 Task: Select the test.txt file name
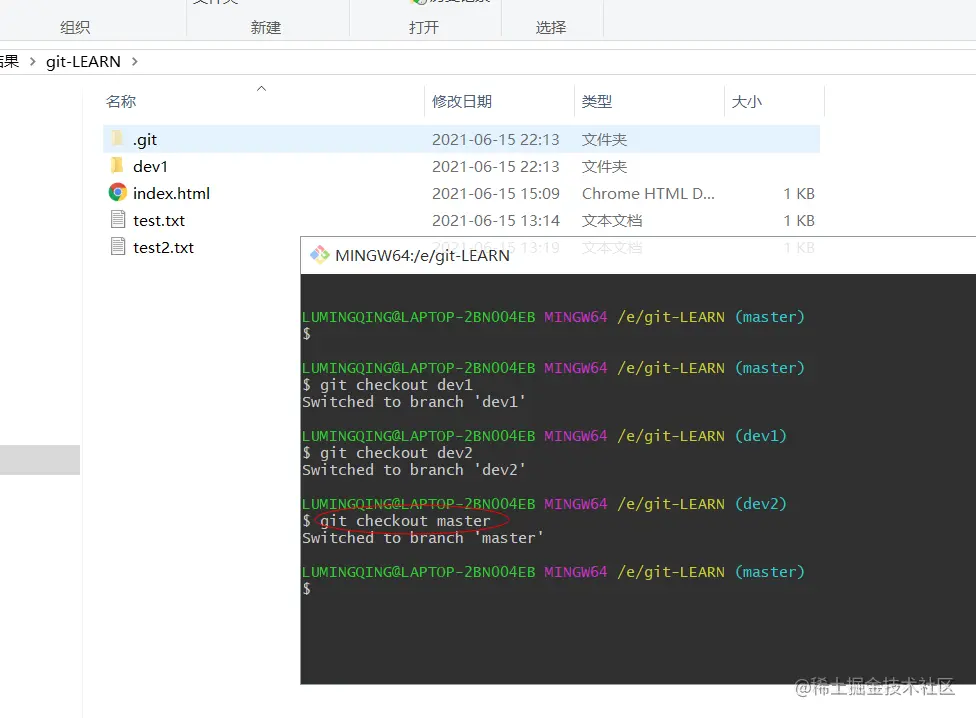(159, 220)
